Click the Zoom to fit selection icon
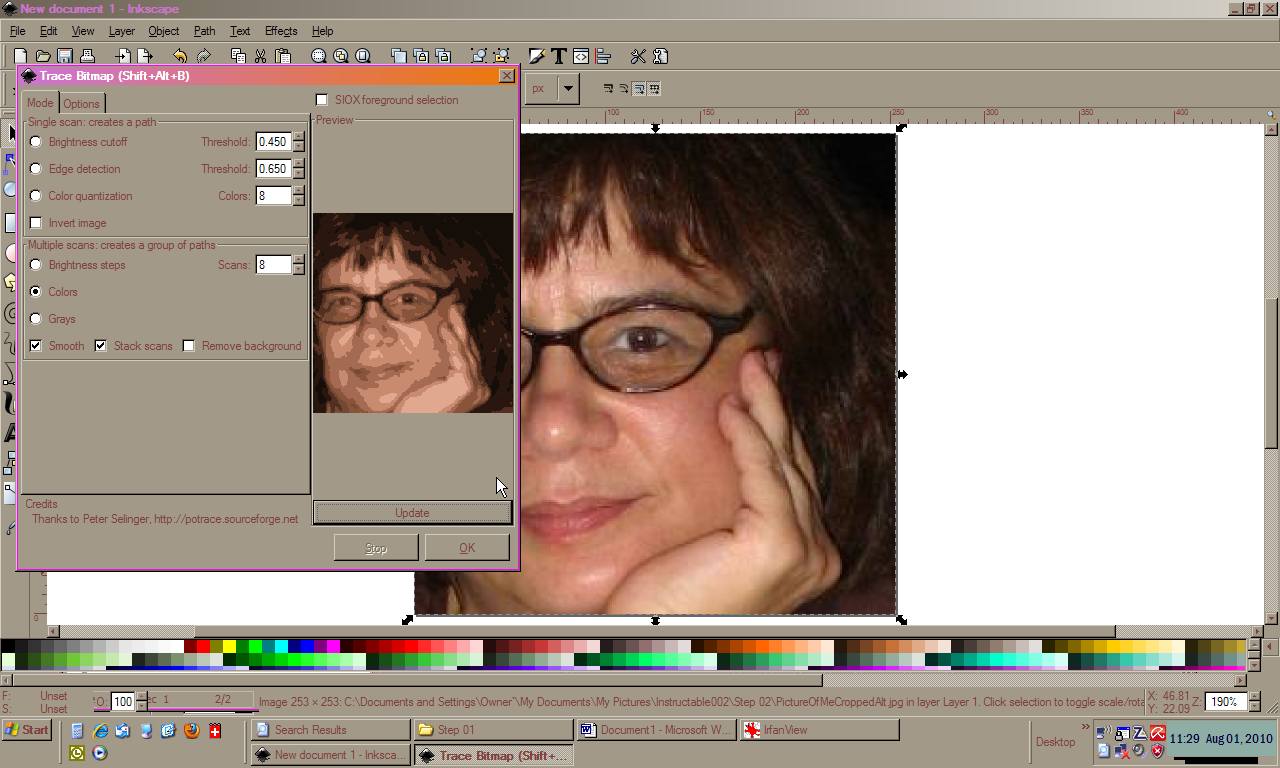 [319, 57]
